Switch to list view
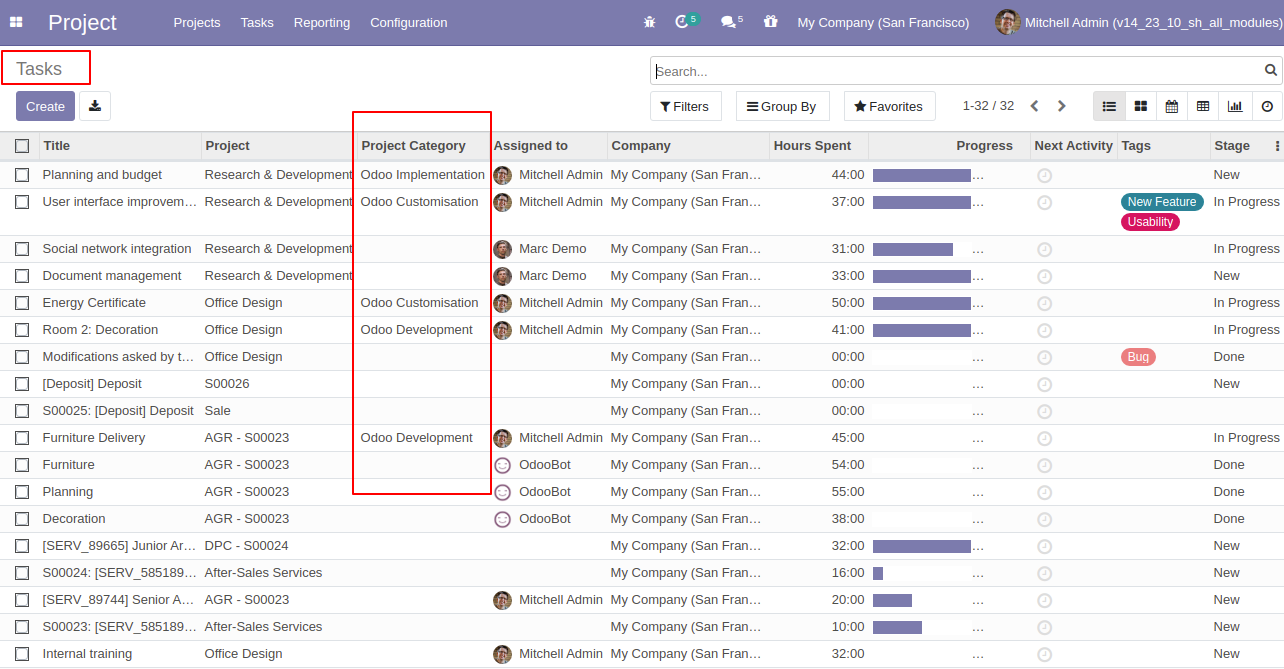1284x669 pixels. (1109, 106)
